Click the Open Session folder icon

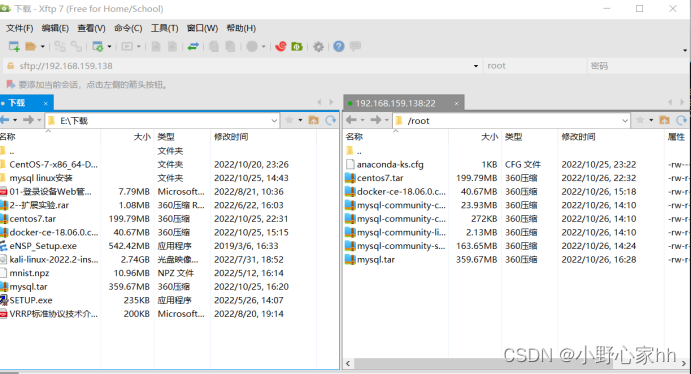30,46
